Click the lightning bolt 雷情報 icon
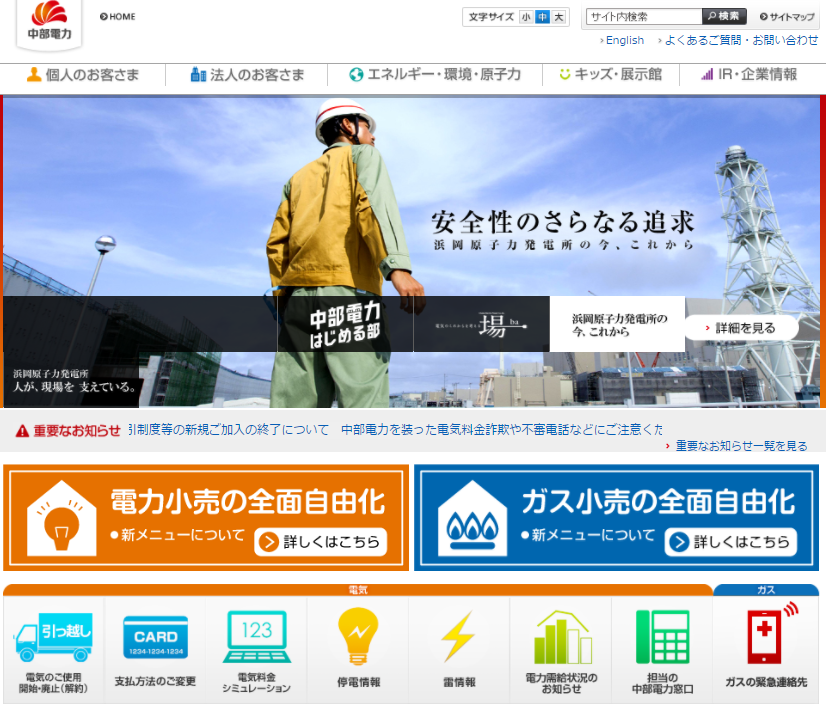 tap(459, 636)
